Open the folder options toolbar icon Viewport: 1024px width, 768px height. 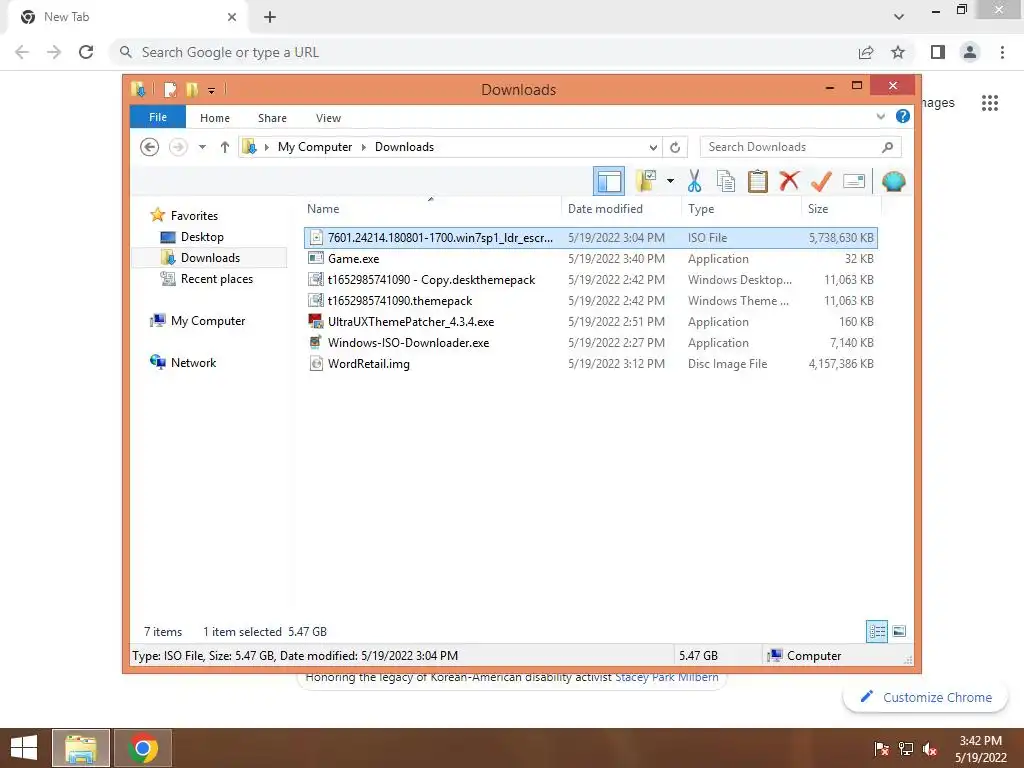click(646, 181)
